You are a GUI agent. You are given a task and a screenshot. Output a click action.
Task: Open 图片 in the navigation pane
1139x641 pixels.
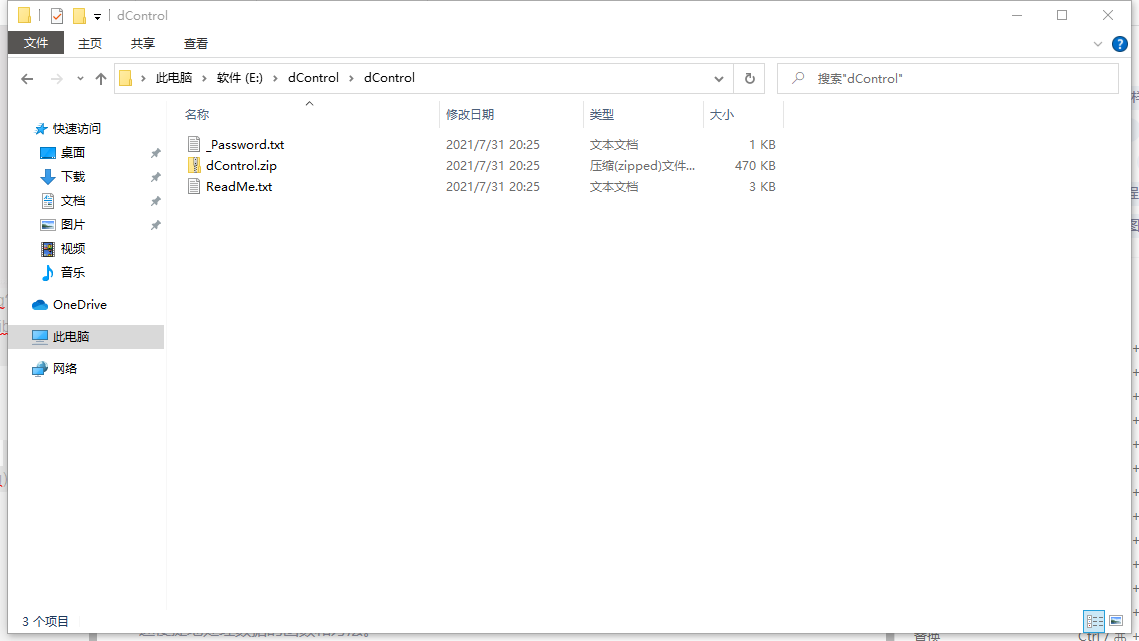coord(73,225)
